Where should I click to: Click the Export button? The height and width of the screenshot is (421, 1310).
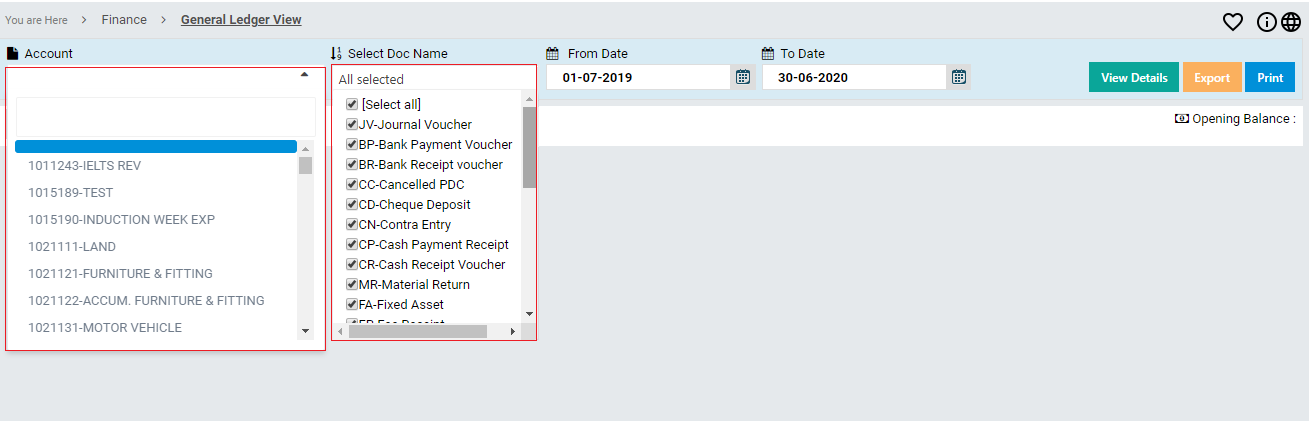(1212, 78)
